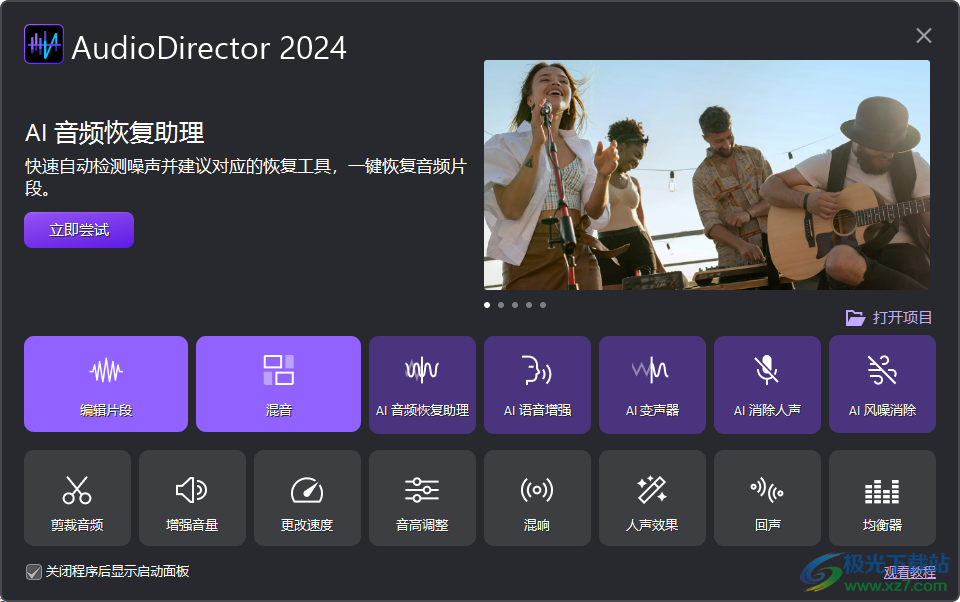Open the 人声效果 vocal effects tool
This screenshot has height=602, width=960.
click(652, 497)
